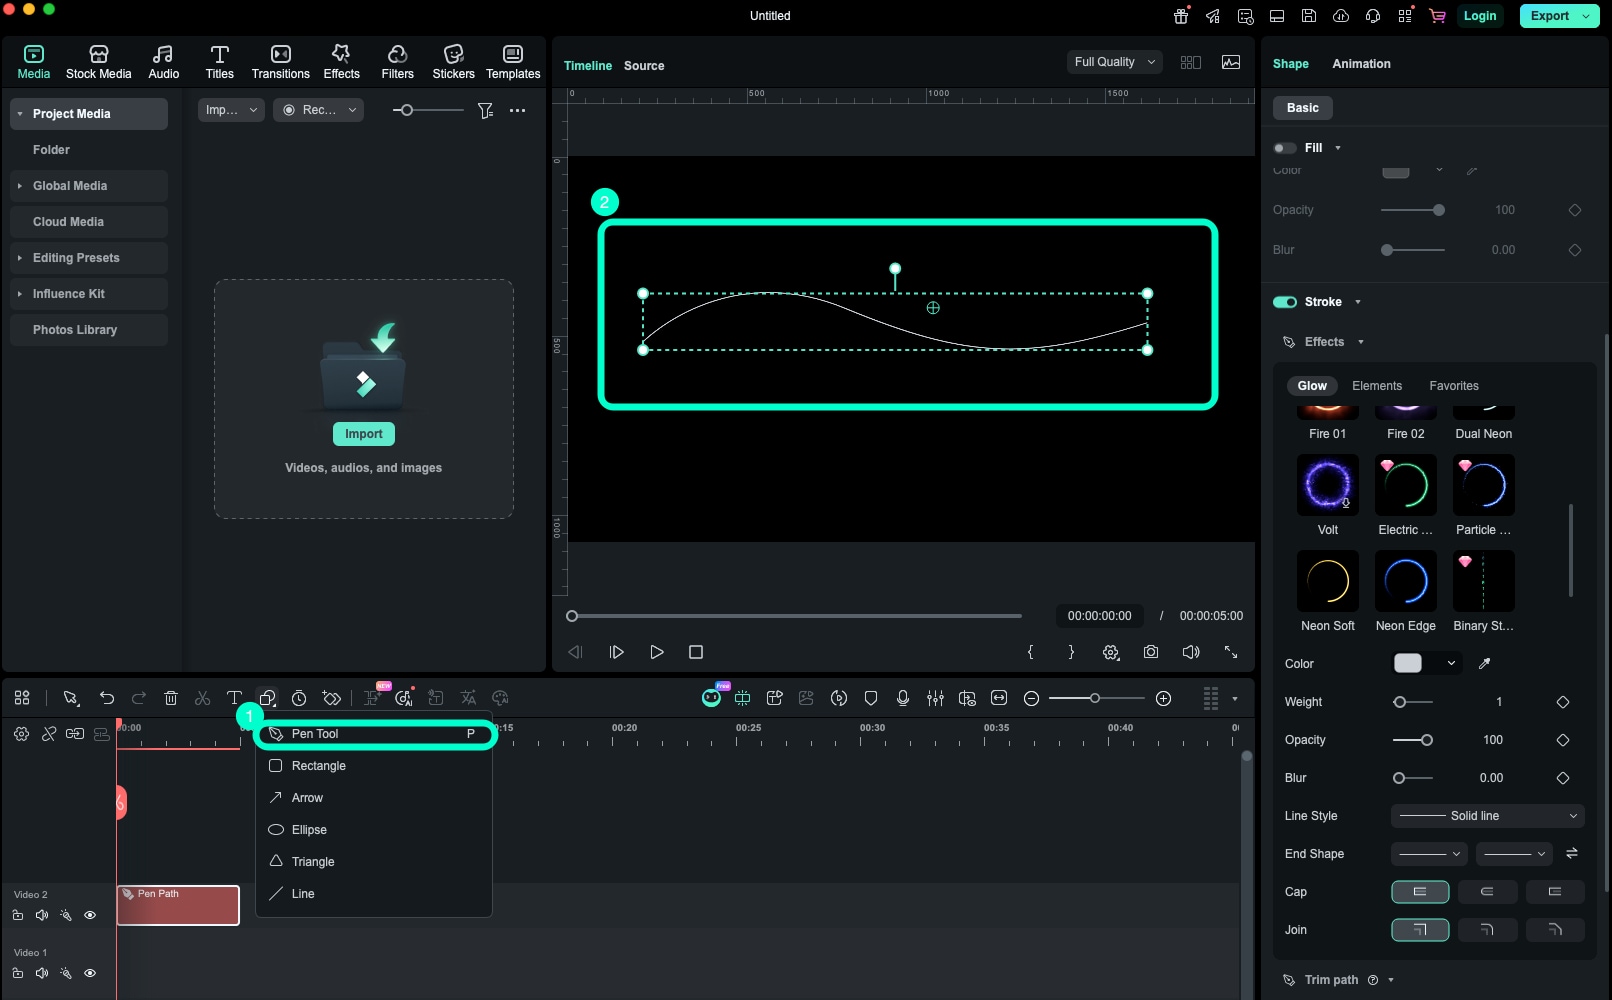Screen dimensions: 1612x1000
Task: Click the snapshot camera icon under the preview
Action: point(1151,651)
